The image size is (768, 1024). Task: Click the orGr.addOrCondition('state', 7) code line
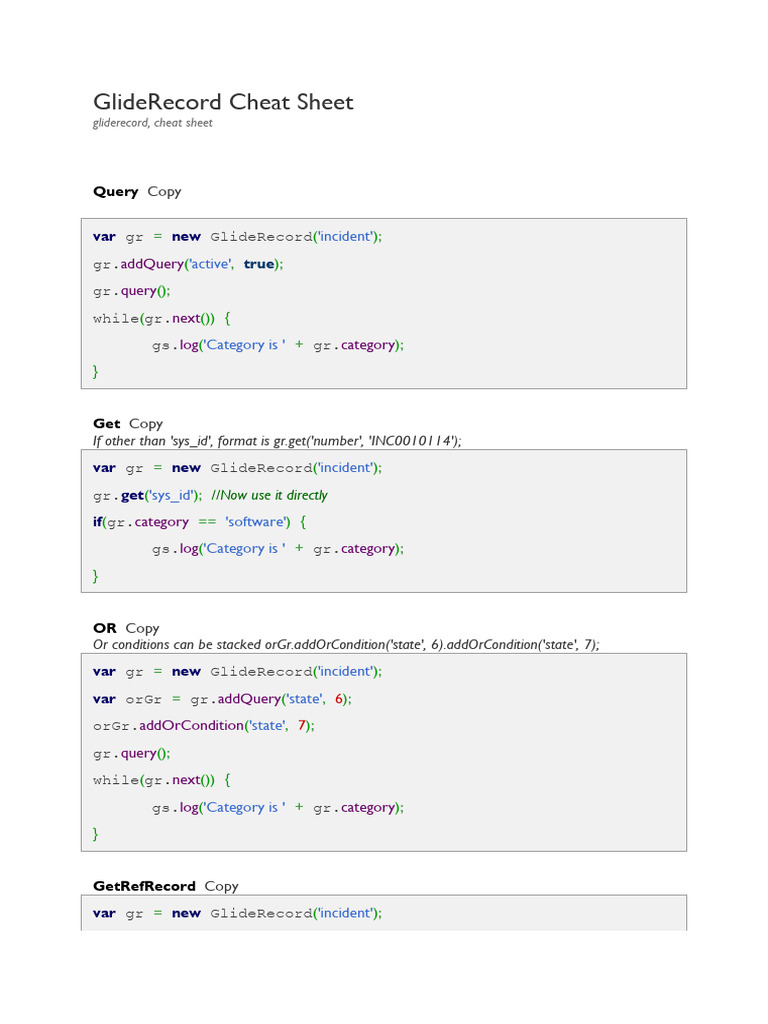coord(204,725)
